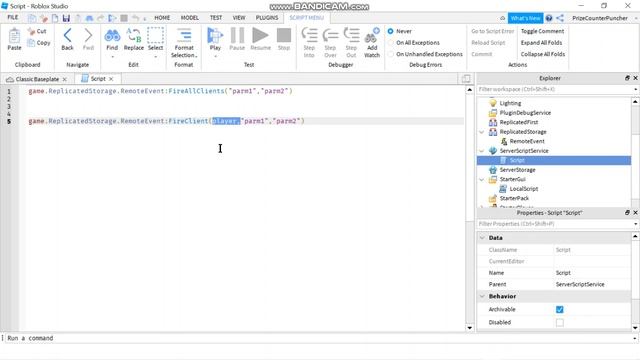The width and height of the screenshot is (640, 360).
Task: Click the Cut scissors icon
Action: [x=31, y=31]
